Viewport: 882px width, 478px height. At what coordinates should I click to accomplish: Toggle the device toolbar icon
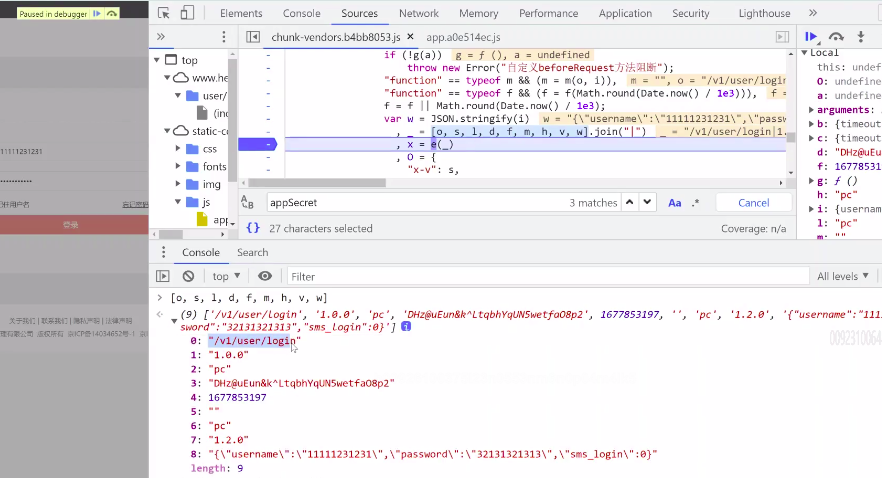[187, 13]
